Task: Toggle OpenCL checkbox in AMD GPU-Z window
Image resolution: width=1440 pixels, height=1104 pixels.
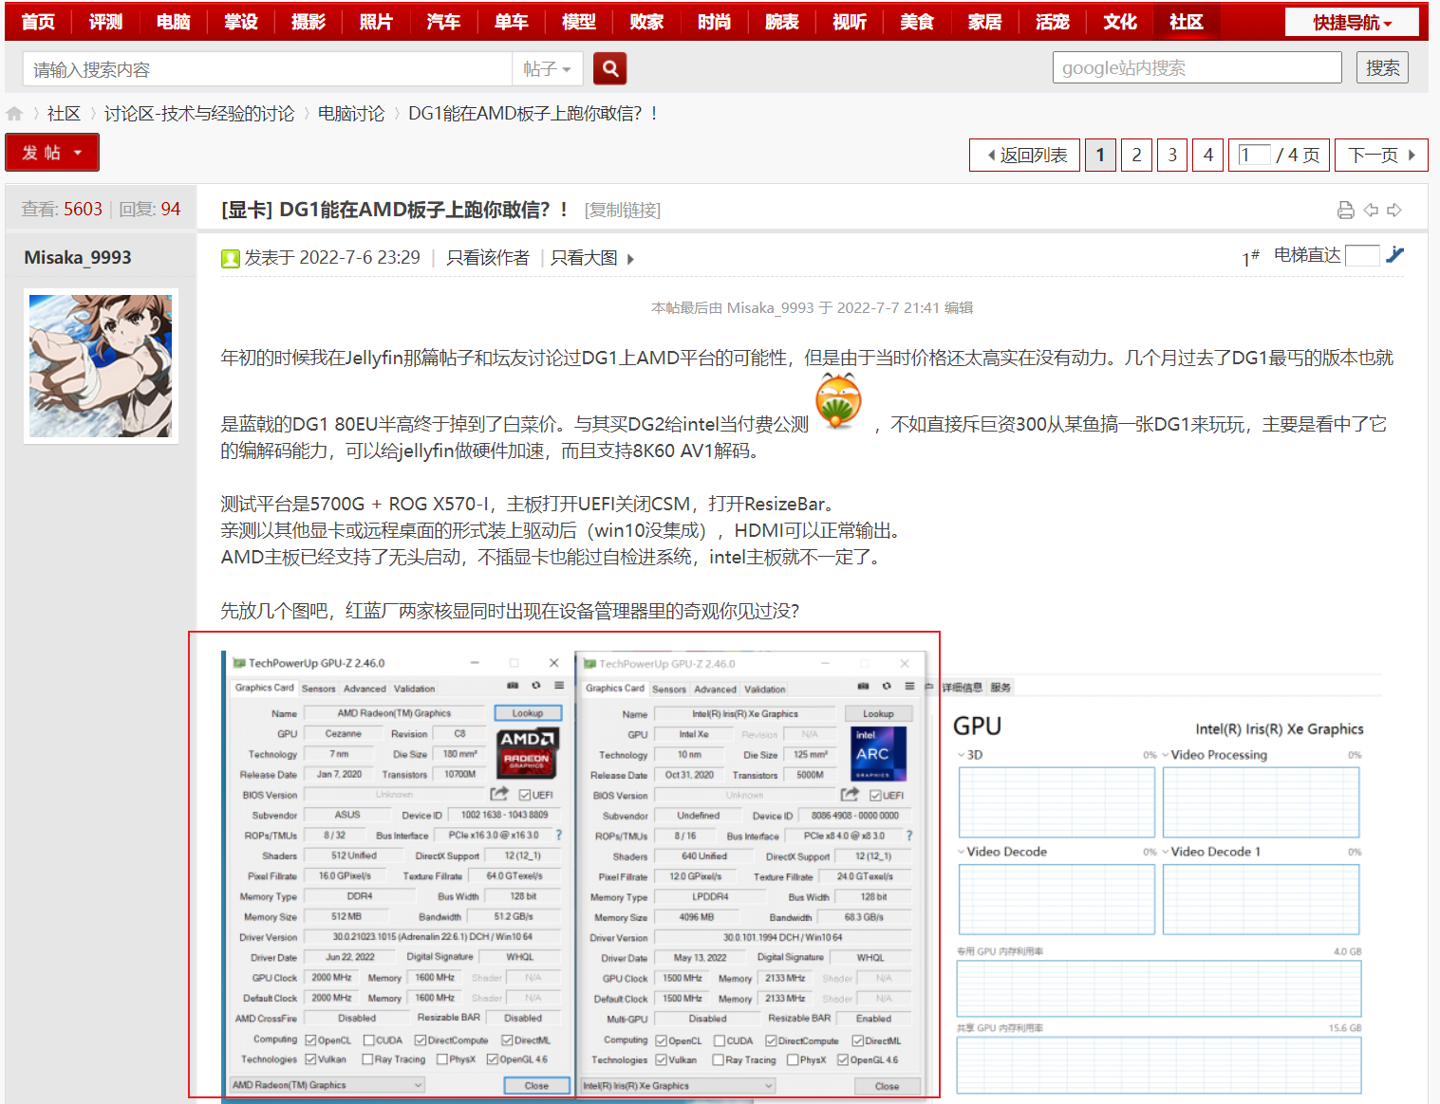Action: (311, 1040)
